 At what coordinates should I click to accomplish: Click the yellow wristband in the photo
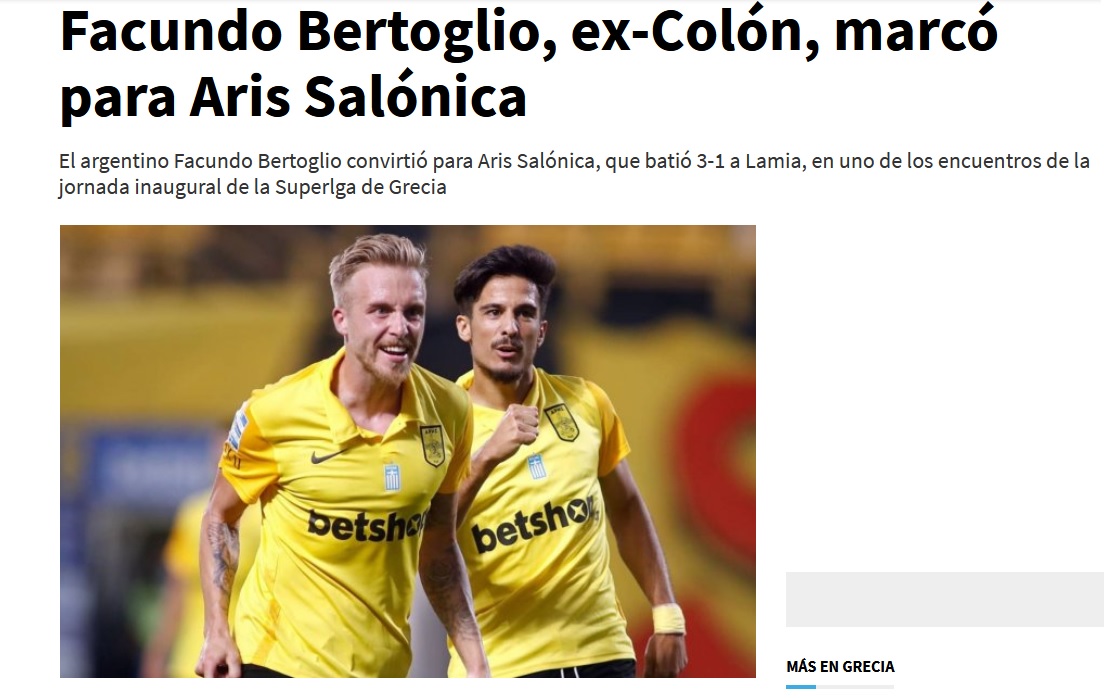[668, 618]
